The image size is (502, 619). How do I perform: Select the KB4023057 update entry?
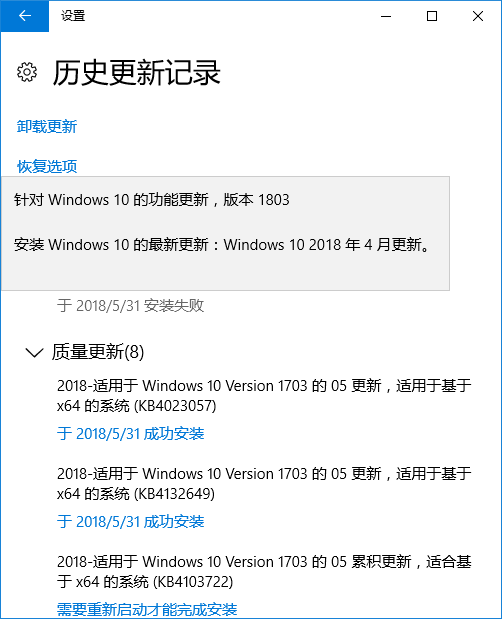(x=264, y=396)
